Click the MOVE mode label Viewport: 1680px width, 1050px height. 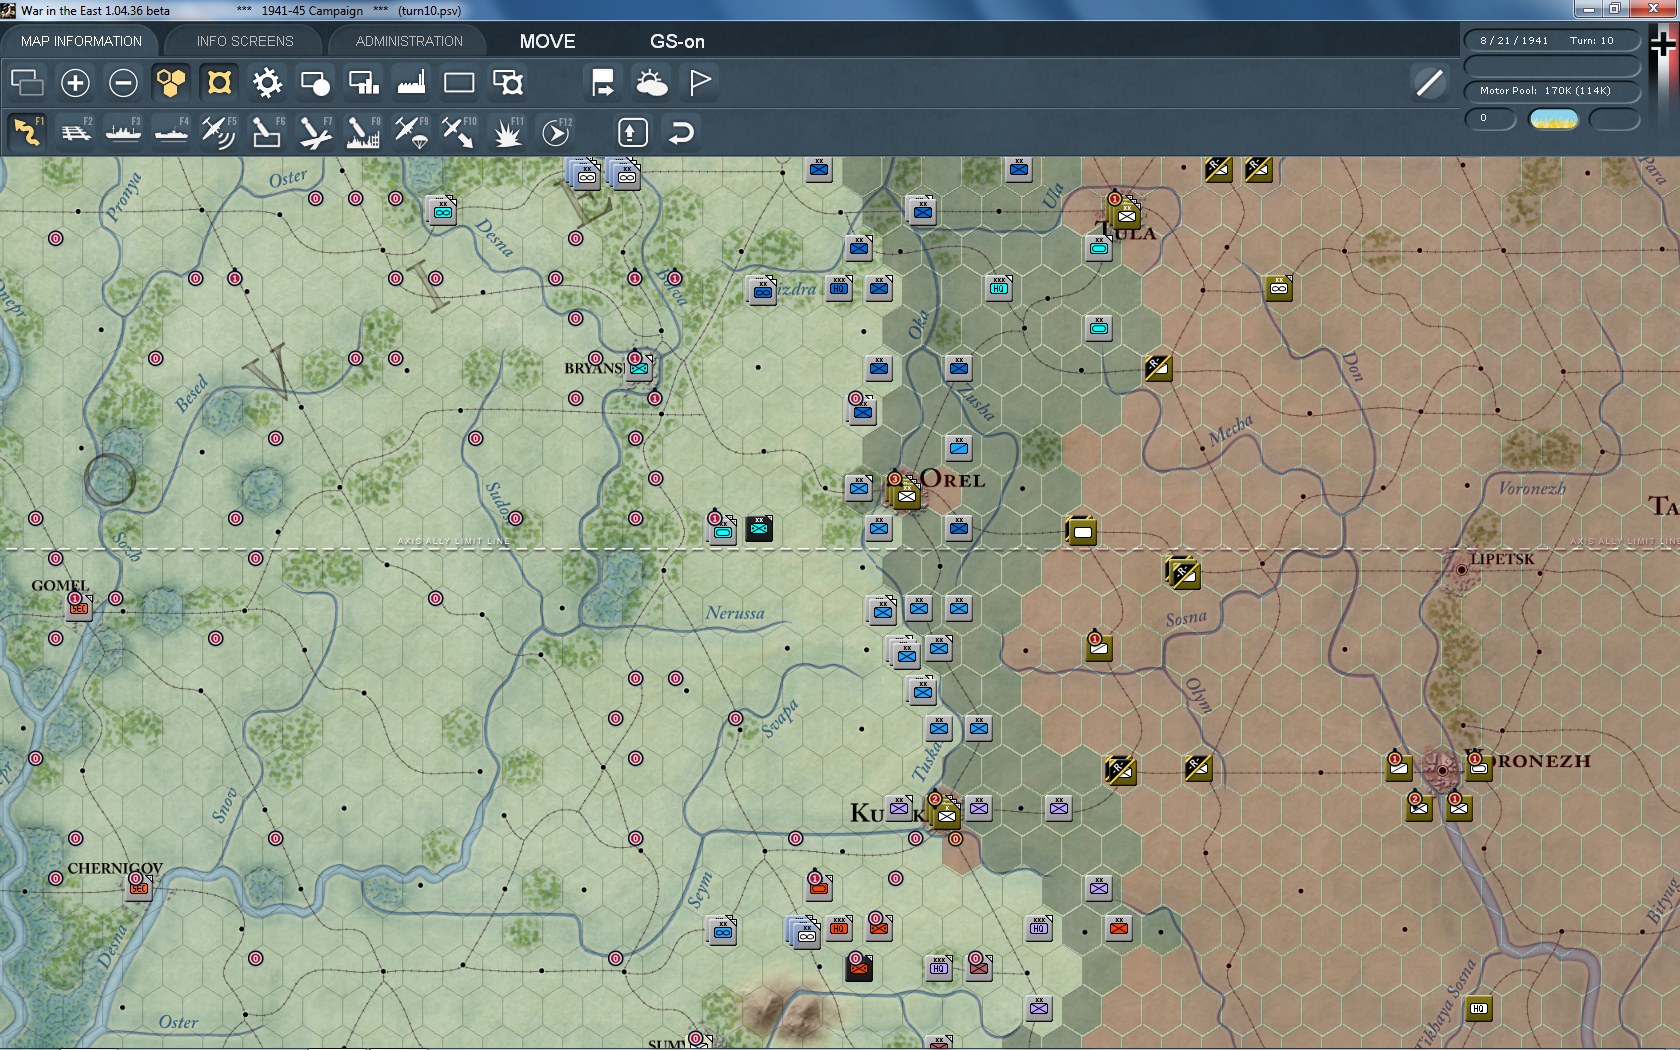point(547,41)
